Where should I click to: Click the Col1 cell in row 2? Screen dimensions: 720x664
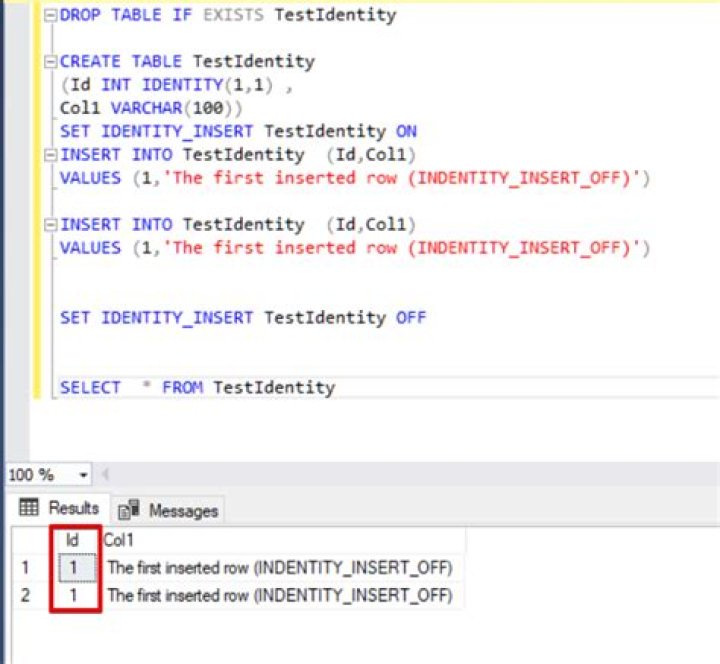coord(280,596)
